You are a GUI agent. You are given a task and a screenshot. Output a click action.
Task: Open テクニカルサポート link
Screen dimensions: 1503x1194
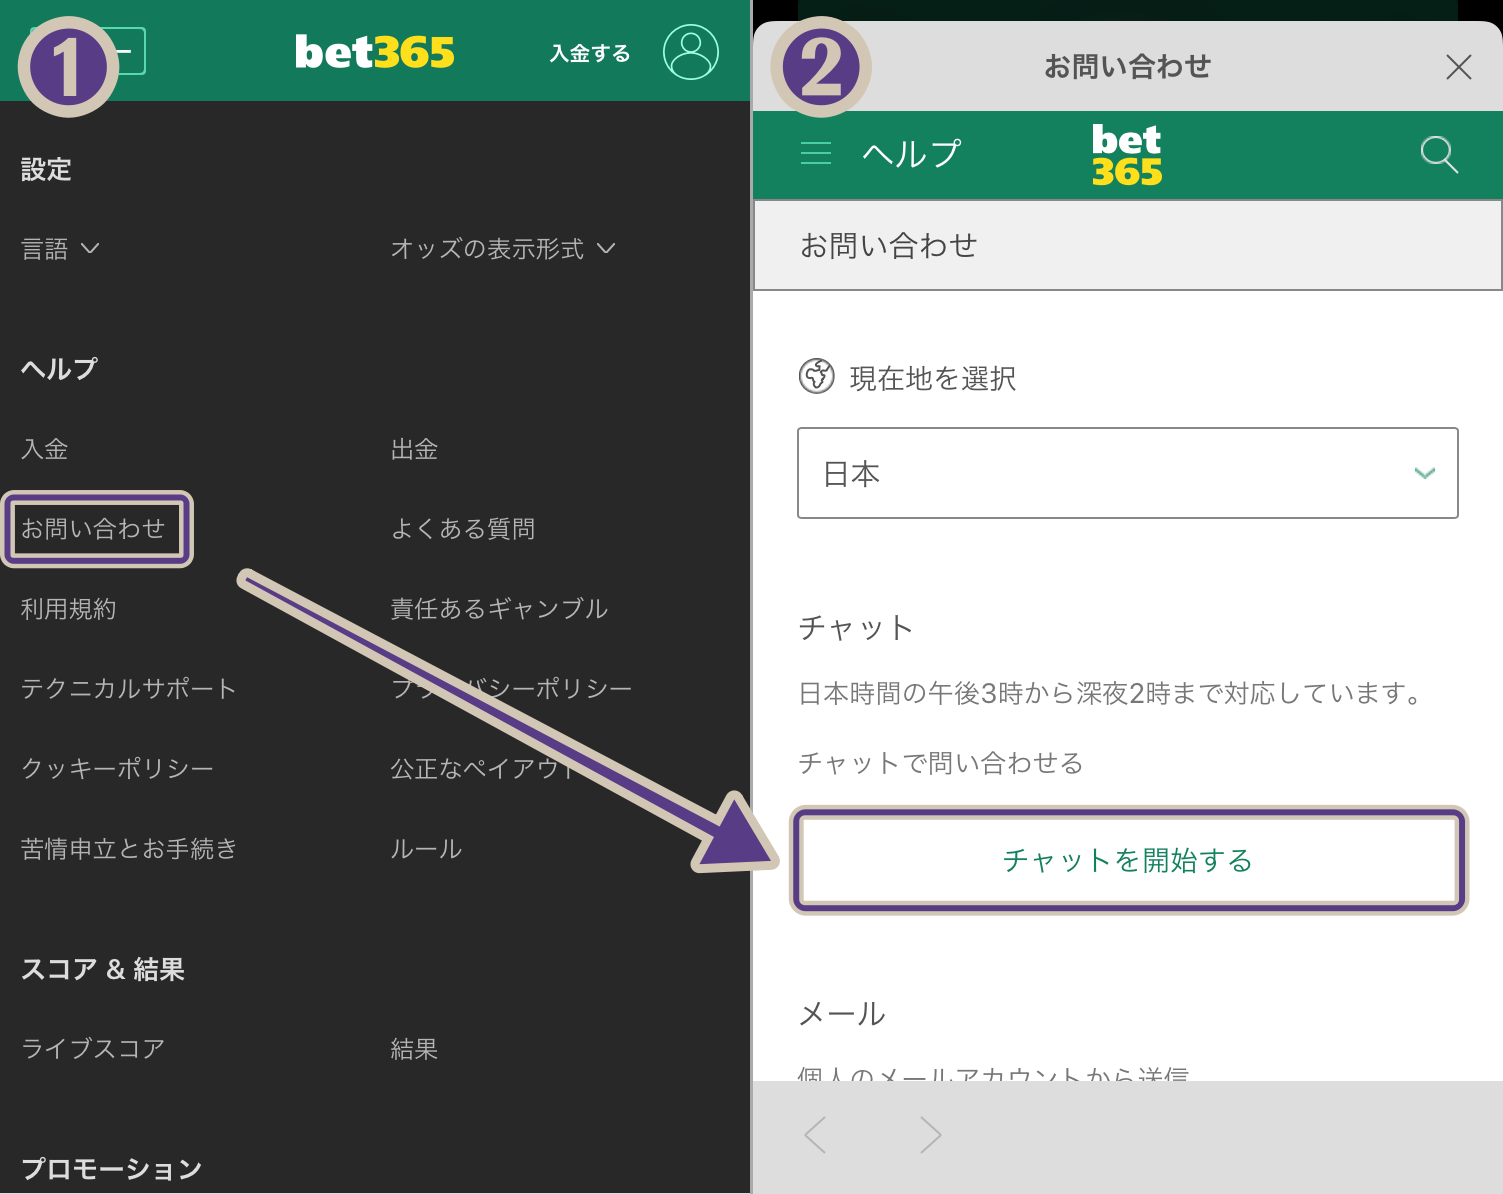[129, 688]
